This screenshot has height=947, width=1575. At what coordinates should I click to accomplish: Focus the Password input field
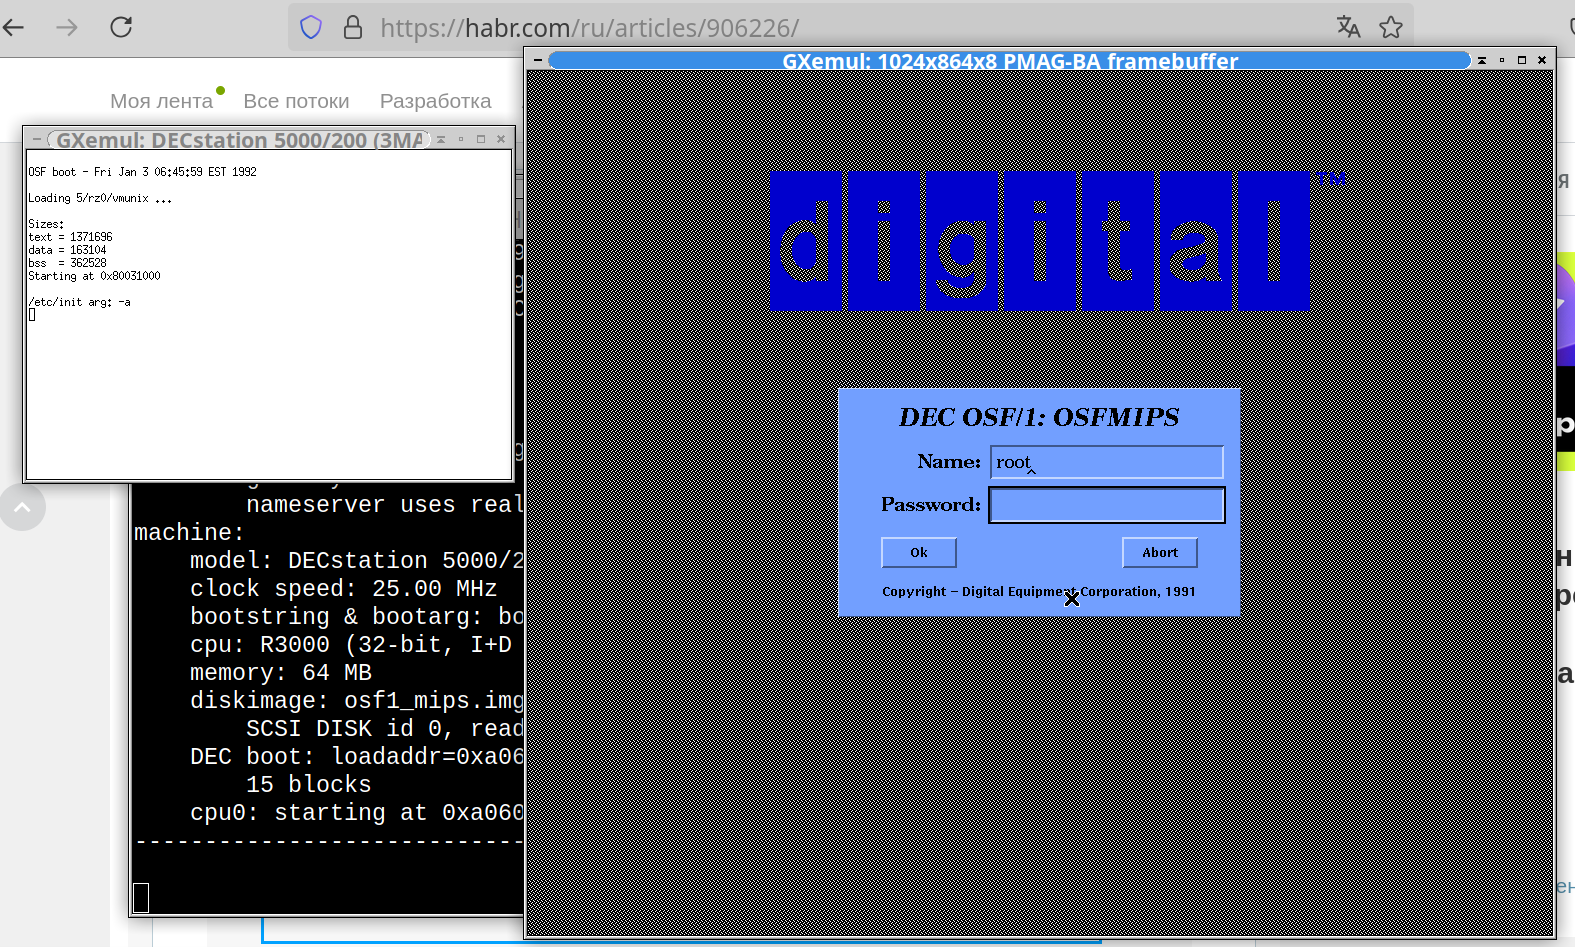point(1107,505)
